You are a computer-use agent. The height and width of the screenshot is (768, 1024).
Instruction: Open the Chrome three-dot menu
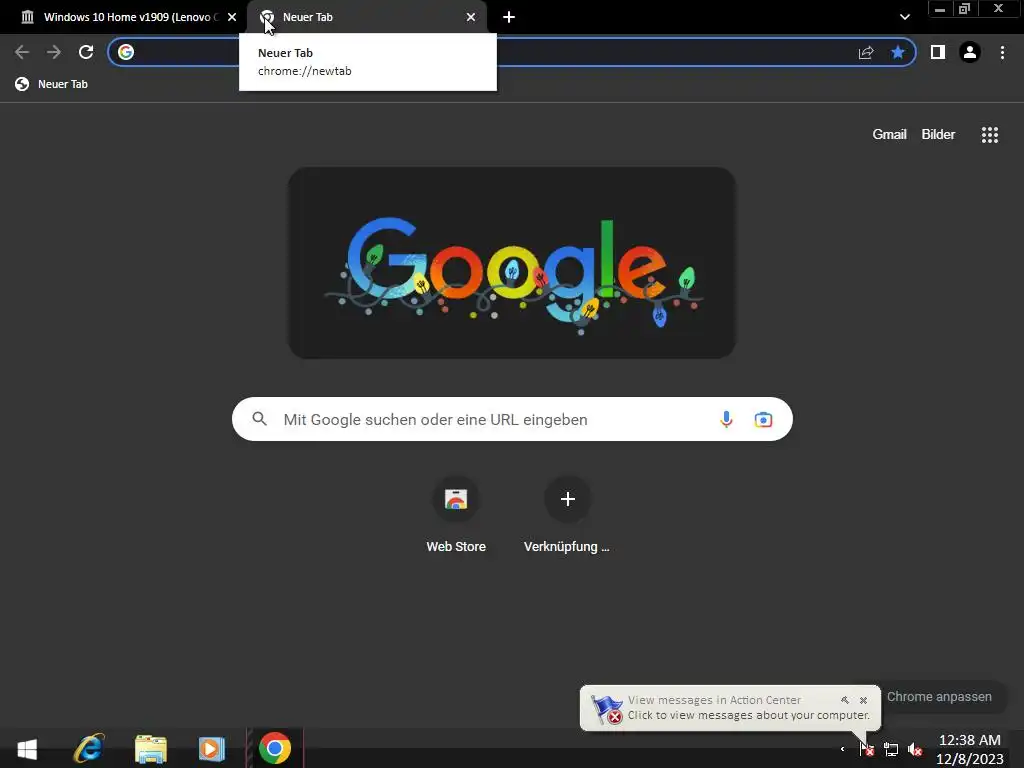[1002, 52]
